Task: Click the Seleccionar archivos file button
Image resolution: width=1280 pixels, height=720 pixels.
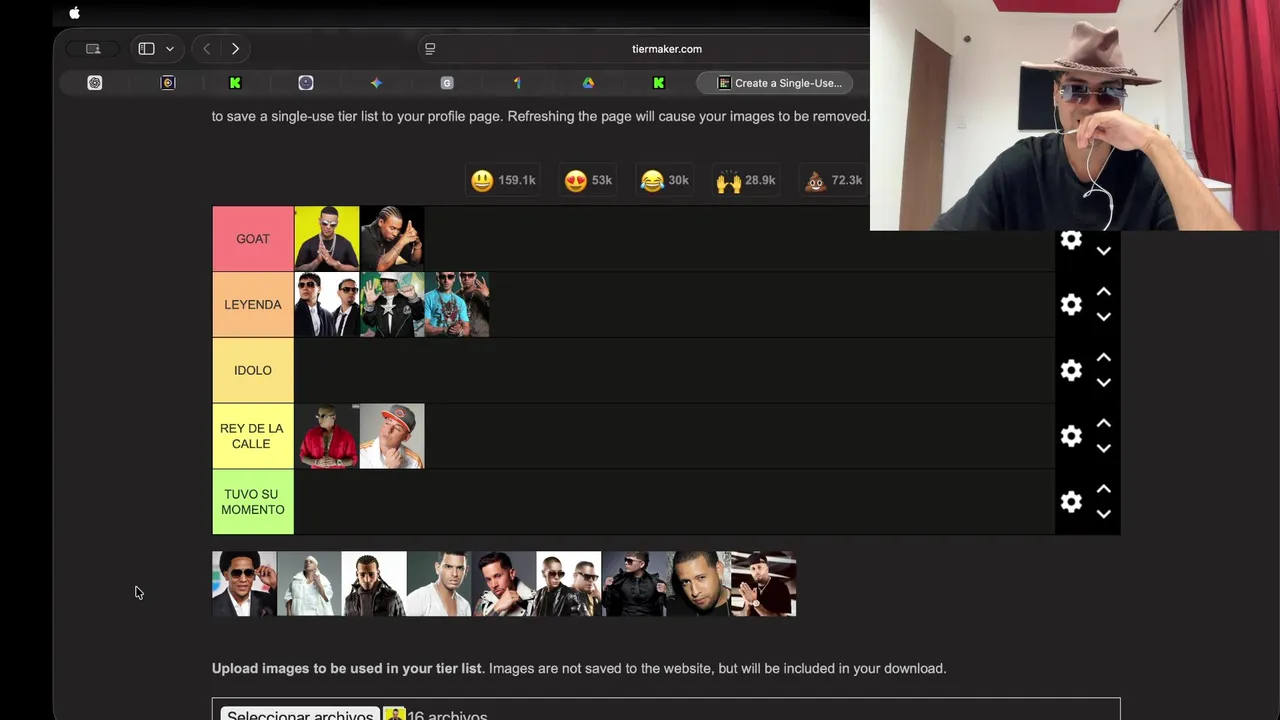Action: [x=300, y=715]
